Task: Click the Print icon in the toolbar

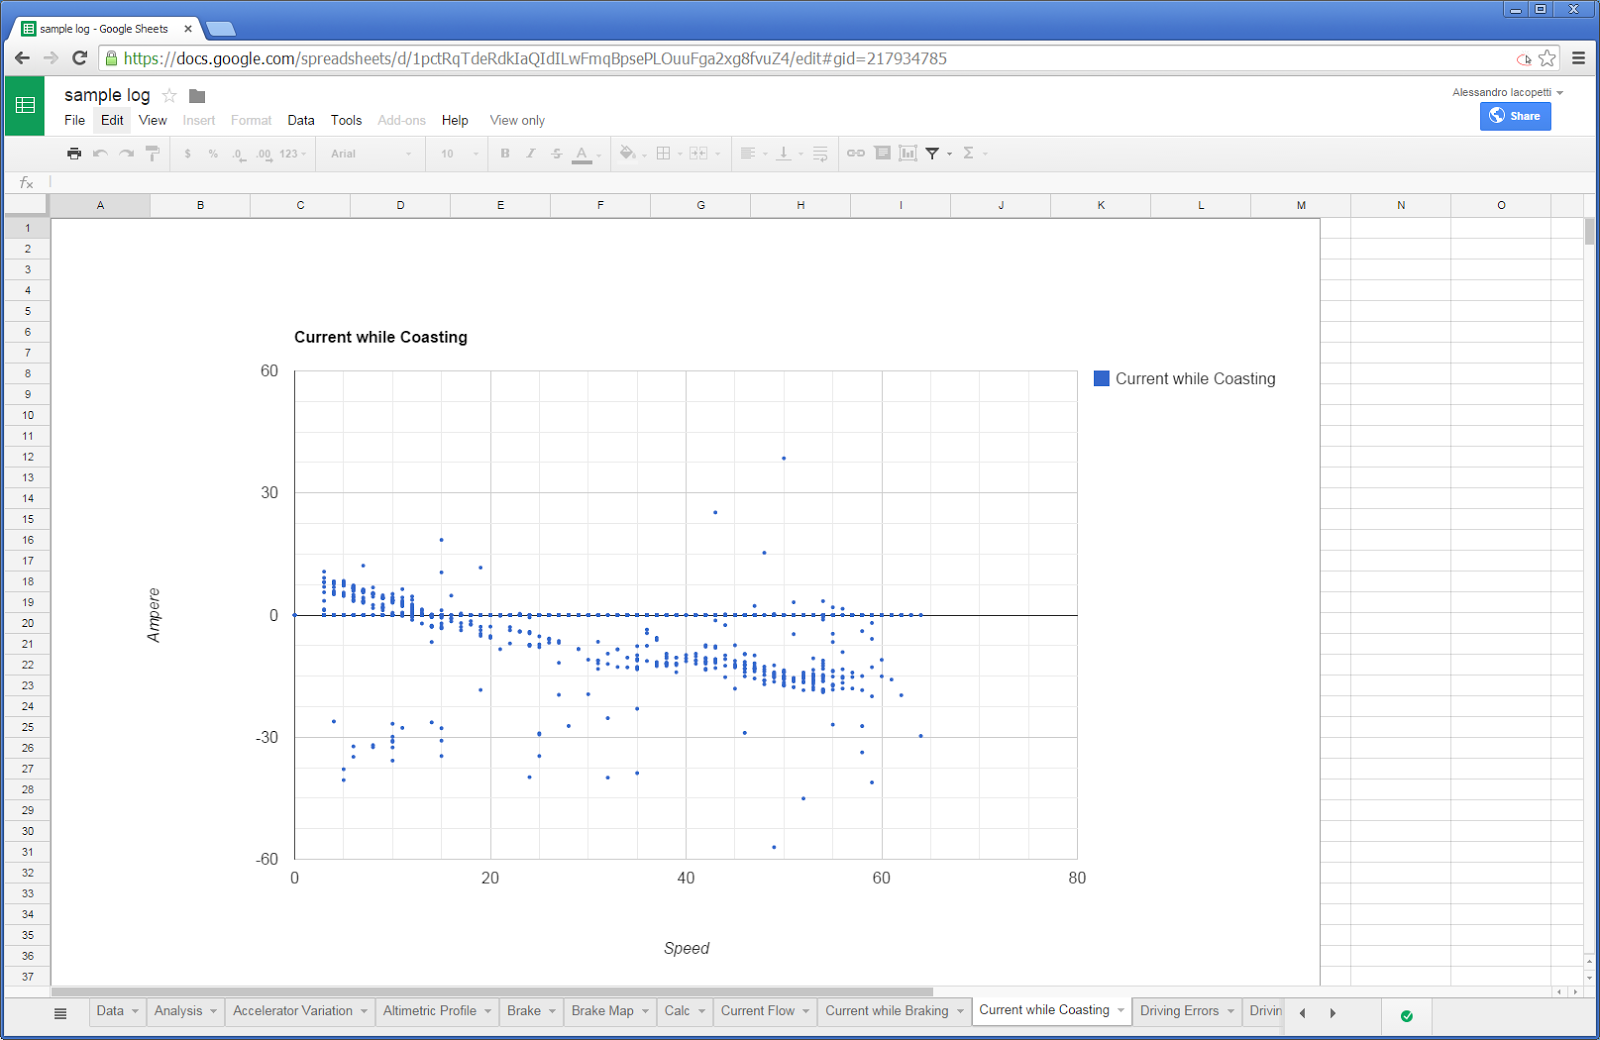Action: tap(74, 153)
